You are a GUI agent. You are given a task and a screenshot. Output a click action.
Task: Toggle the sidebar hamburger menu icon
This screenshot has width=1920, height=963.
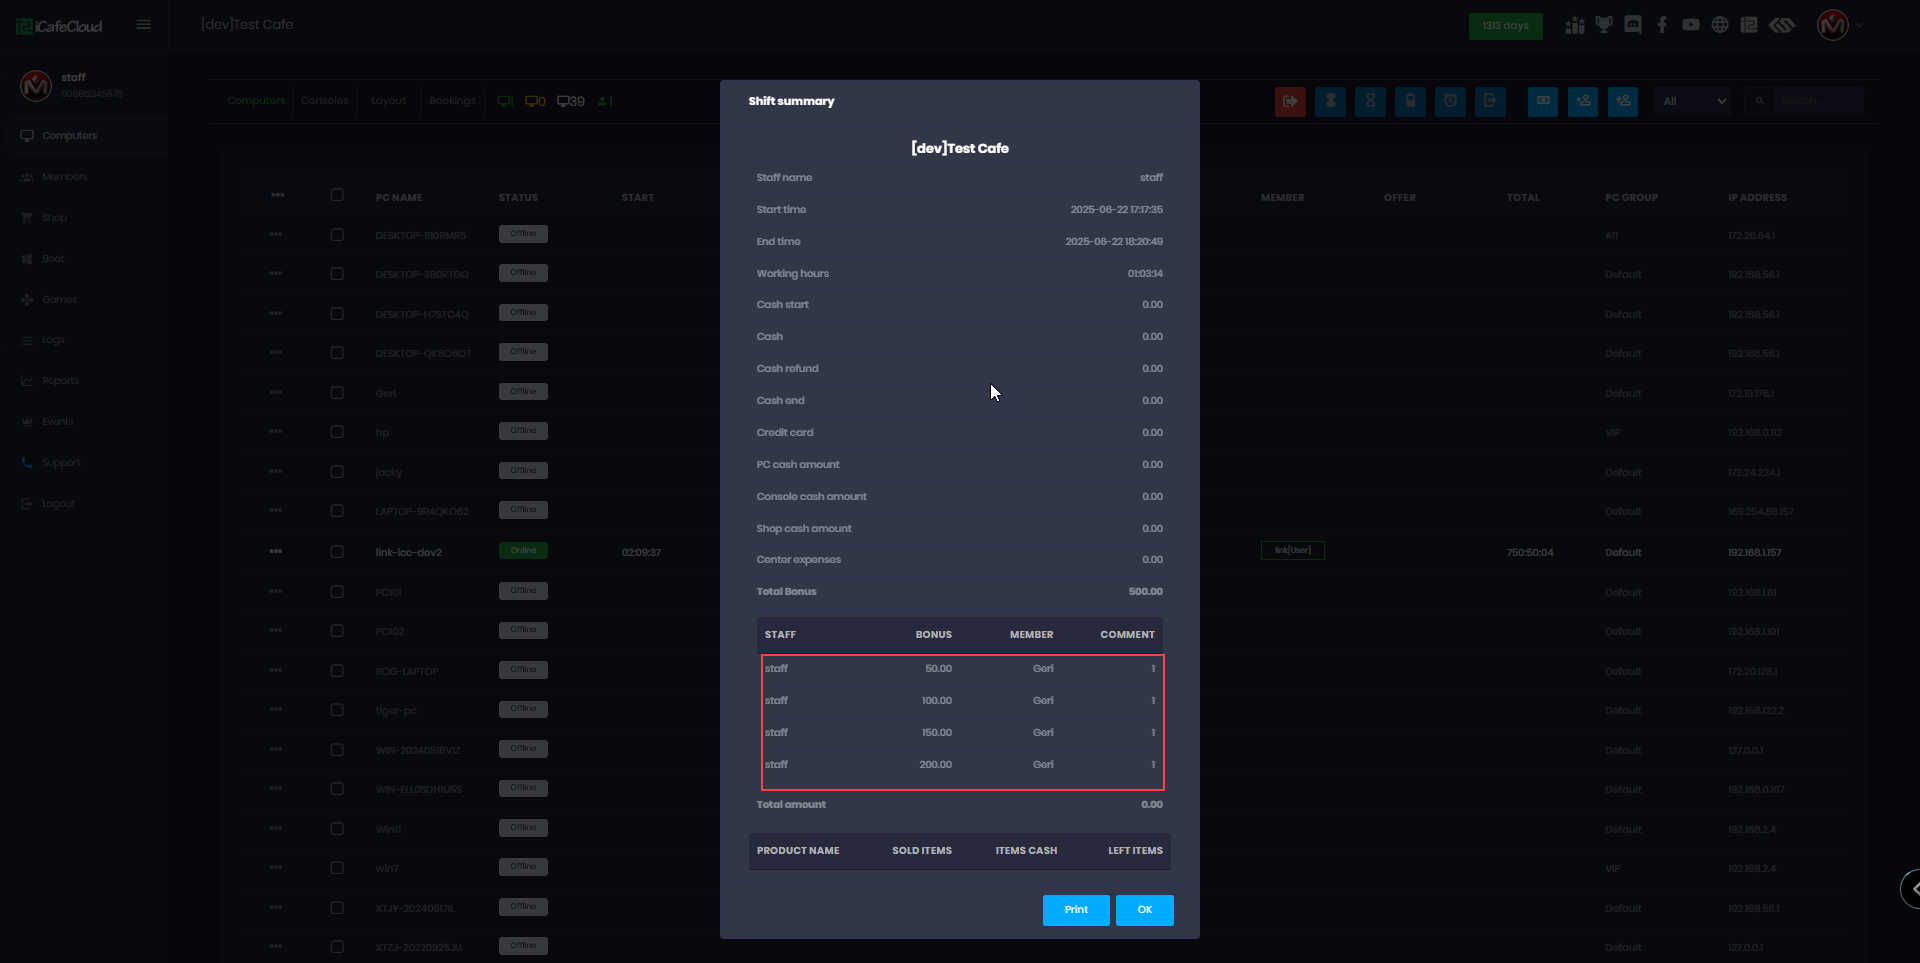(144, 25)
